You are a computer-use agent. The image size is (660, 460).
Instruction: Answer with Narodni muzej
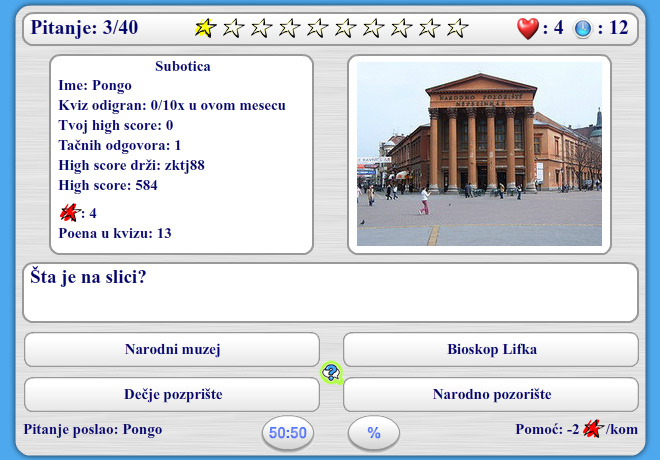pyautogui.click(x=172, y=349)
